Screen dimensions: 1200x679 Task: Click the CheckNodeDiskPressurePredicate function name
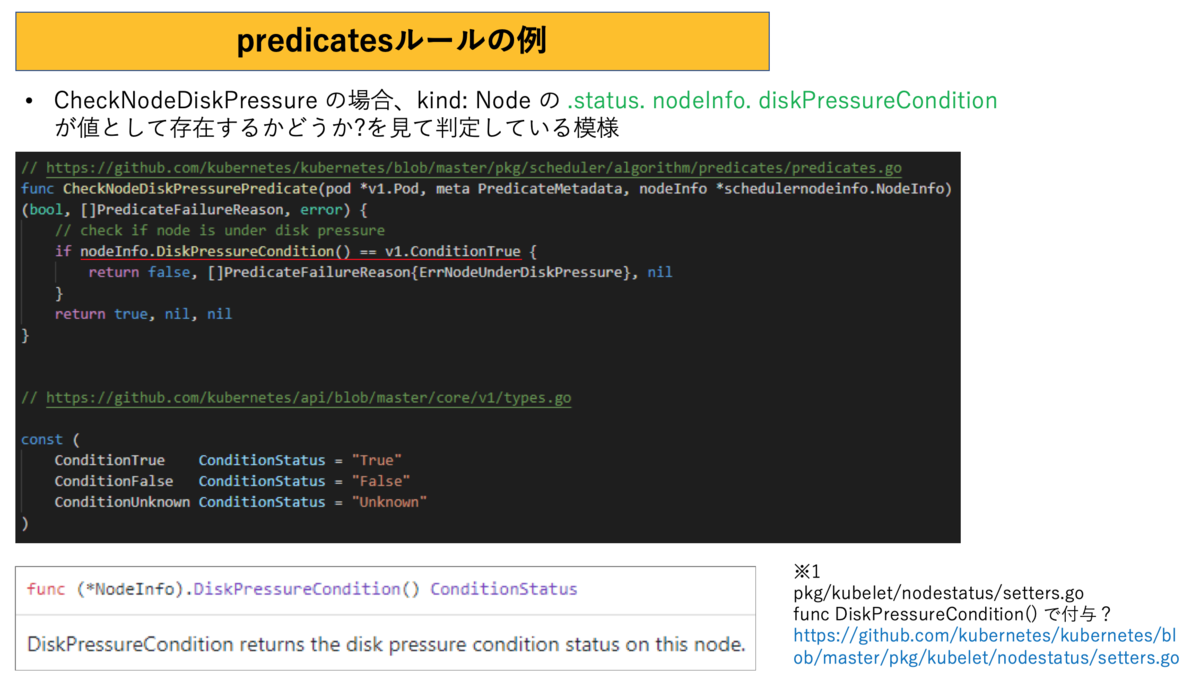click(x=186, y=189)
